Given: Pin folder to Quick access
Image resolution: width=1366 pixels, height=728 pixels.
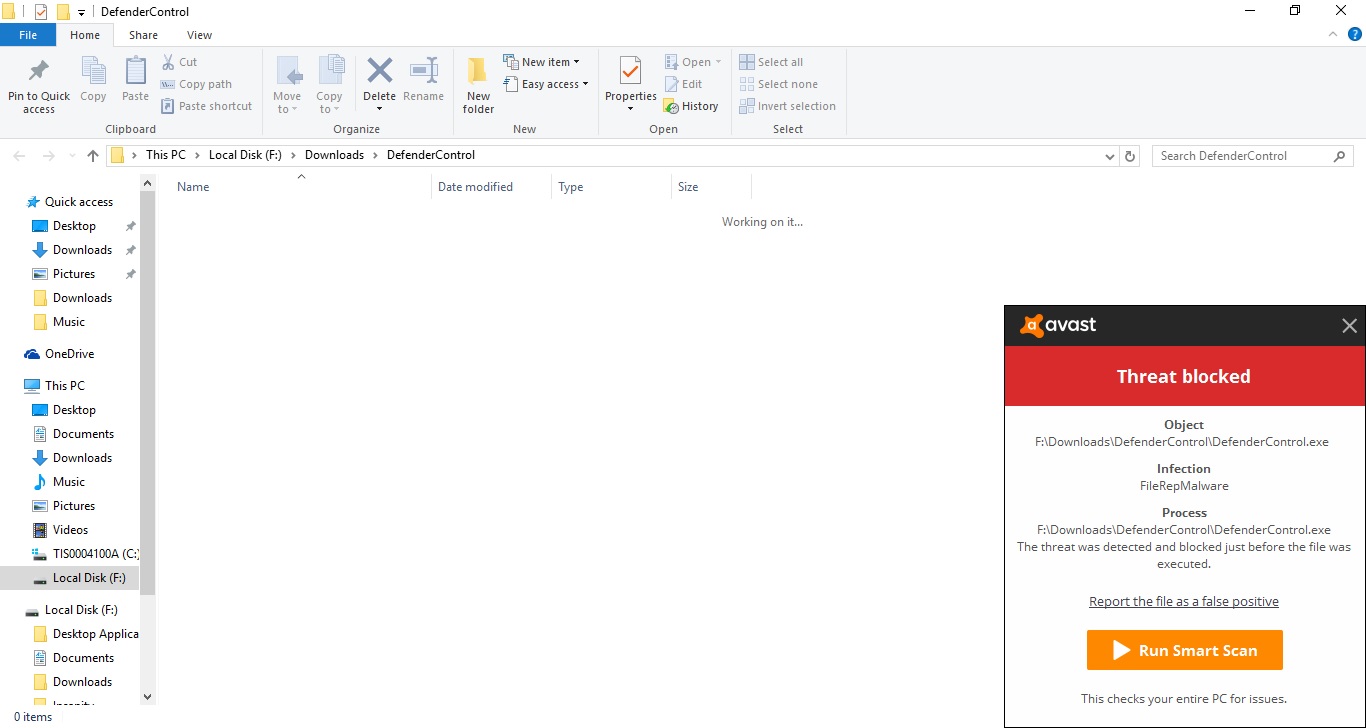Looking at the screenshot, I should [39, 85].
